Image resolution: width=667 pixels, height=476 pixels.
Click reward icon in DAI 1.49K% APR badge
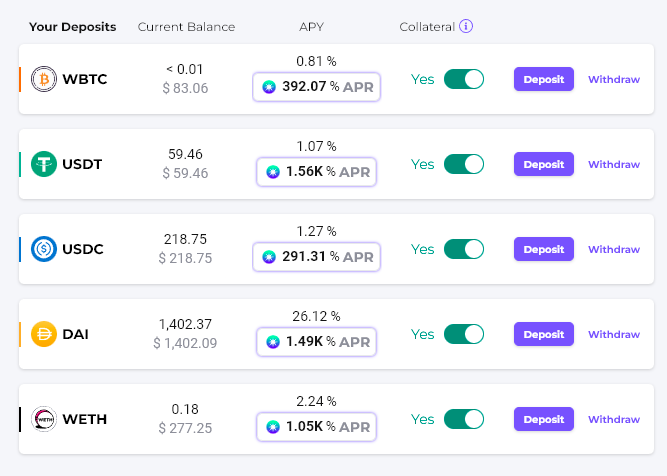point(273,342)
